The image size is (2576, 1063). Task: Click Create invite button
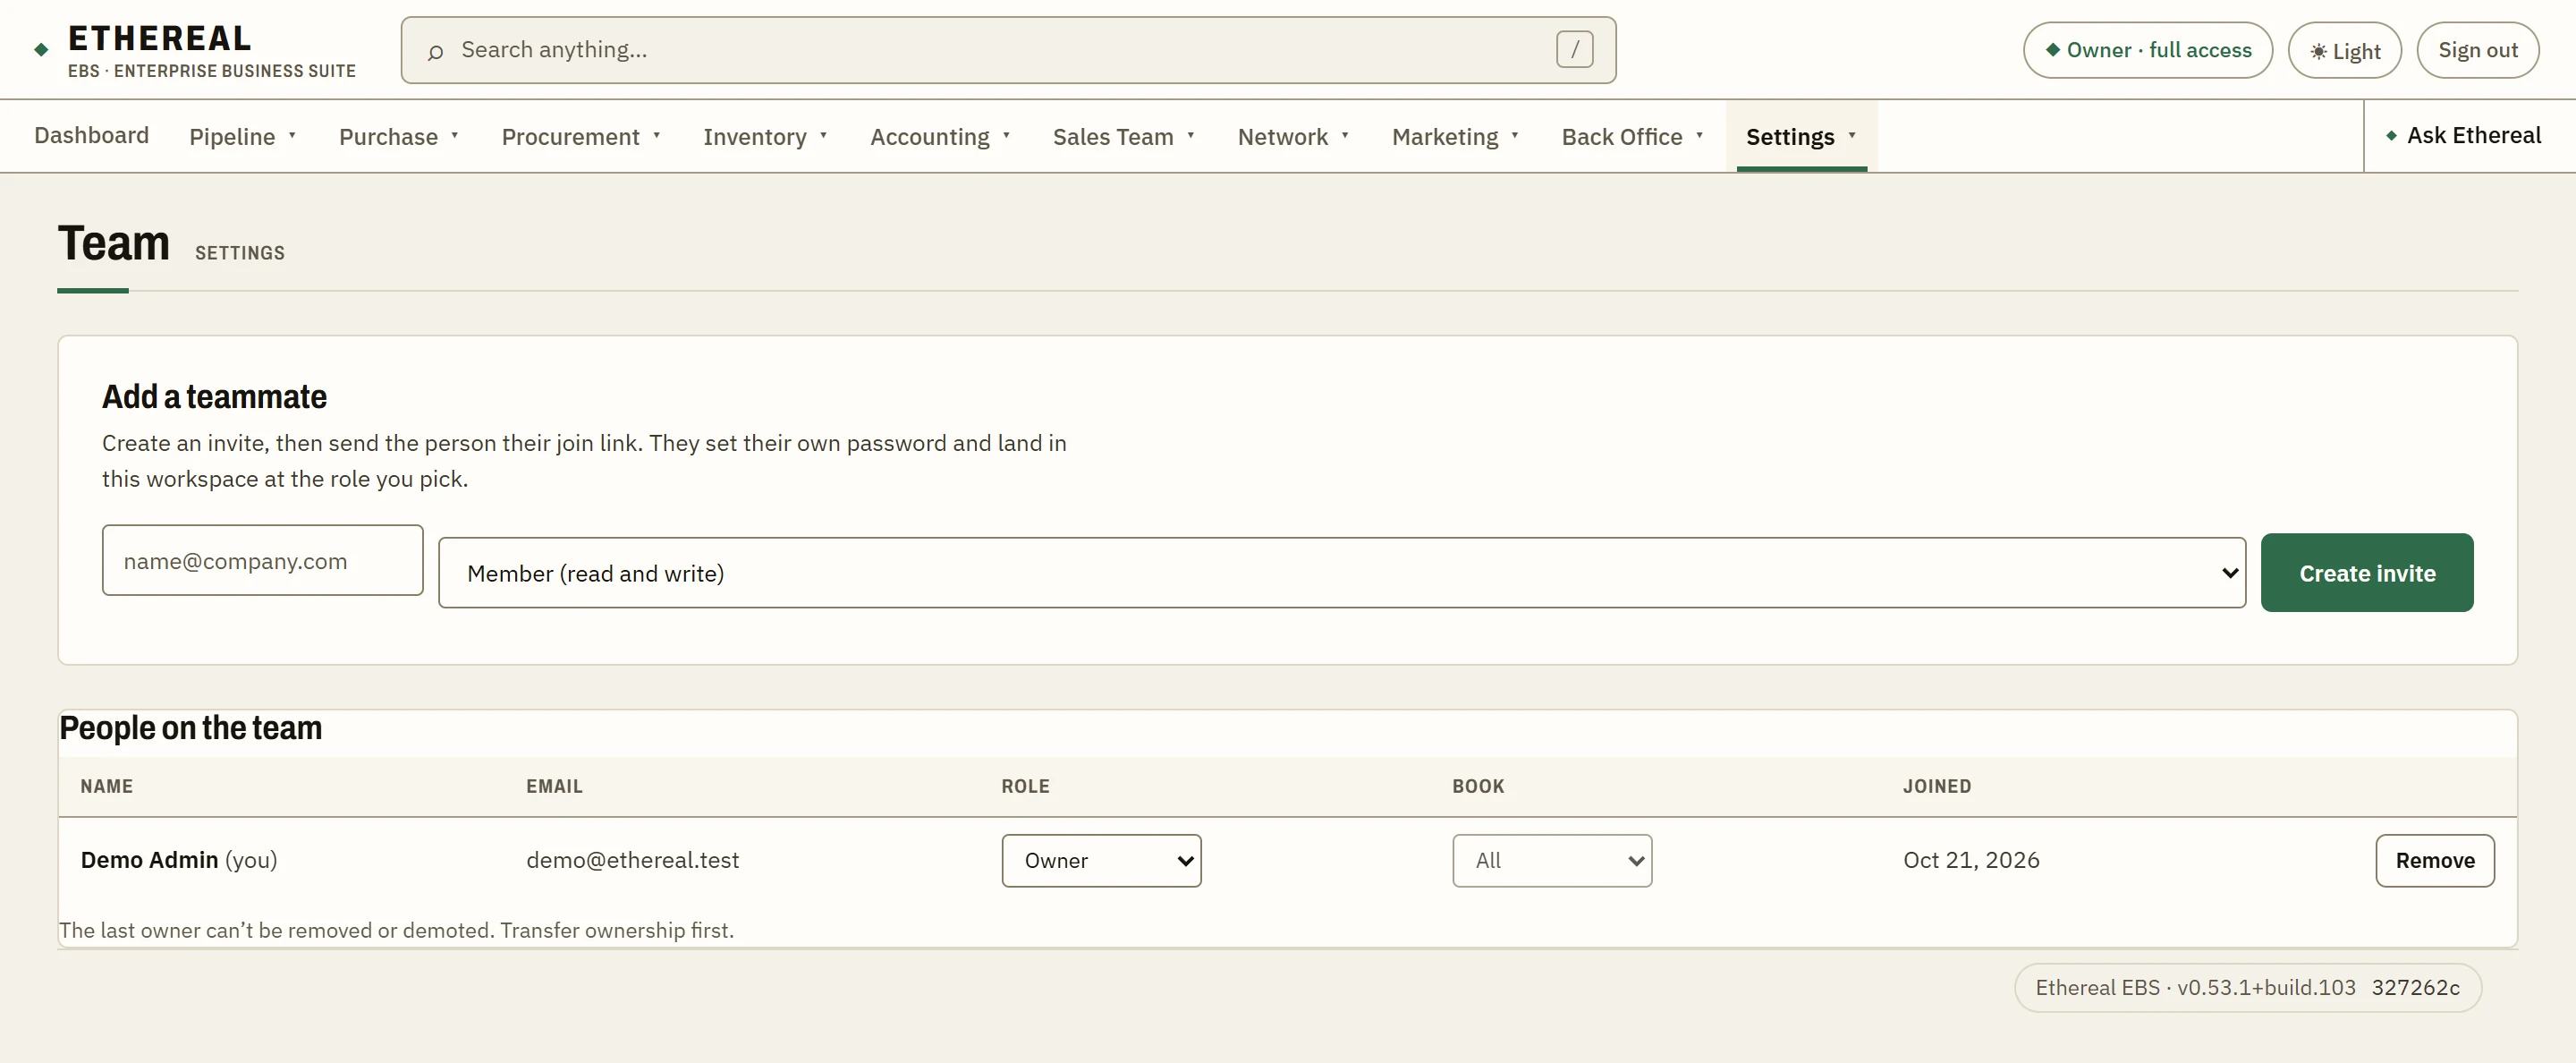coord(2366,573)
